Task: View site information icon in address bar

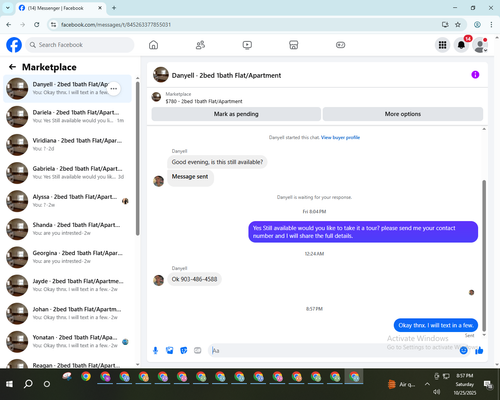Action: click(x=53, y=24)
